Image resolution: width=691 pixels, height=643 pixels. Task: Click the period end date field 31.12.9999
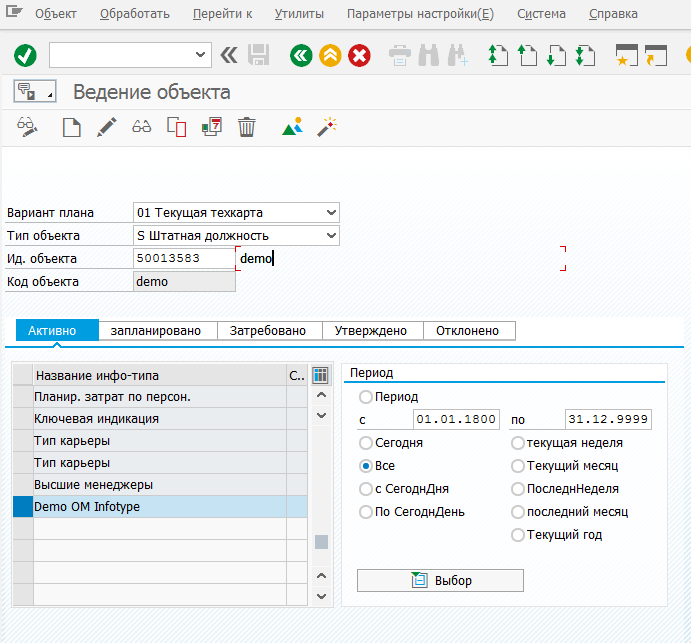(608, 419)
